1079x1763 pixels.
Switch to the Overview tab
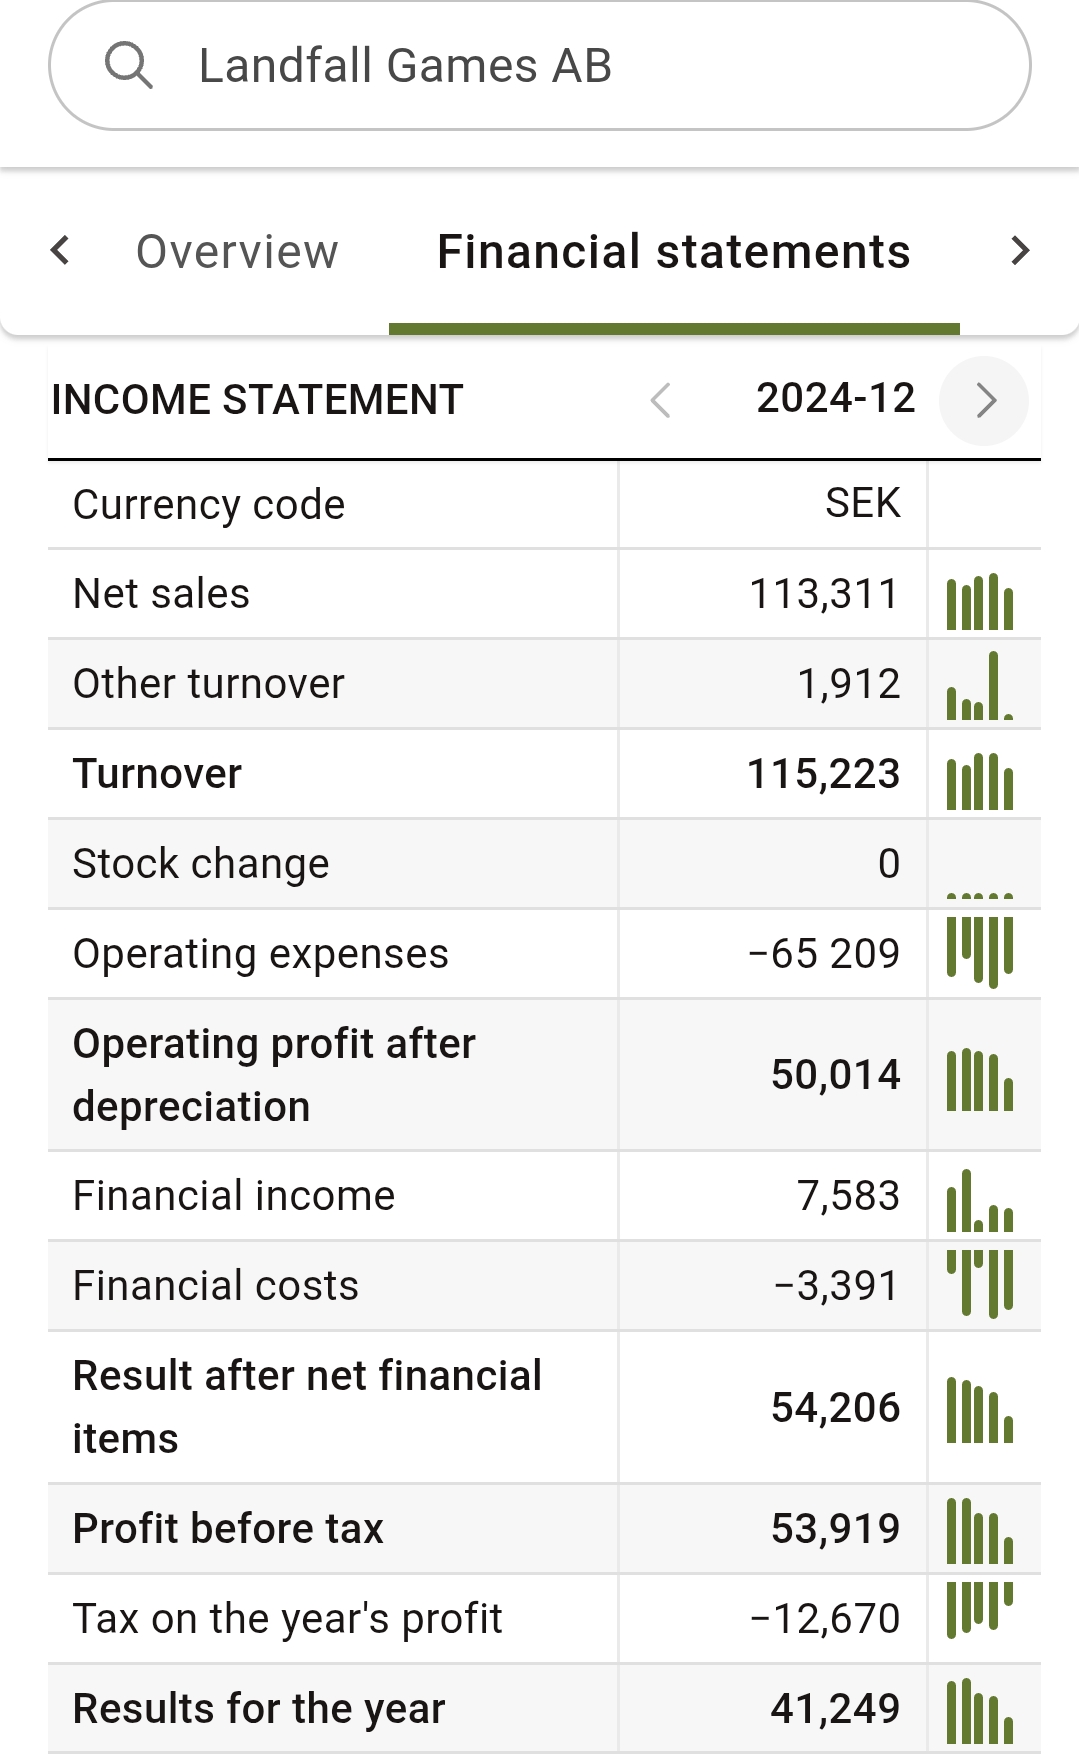(237, 252)
